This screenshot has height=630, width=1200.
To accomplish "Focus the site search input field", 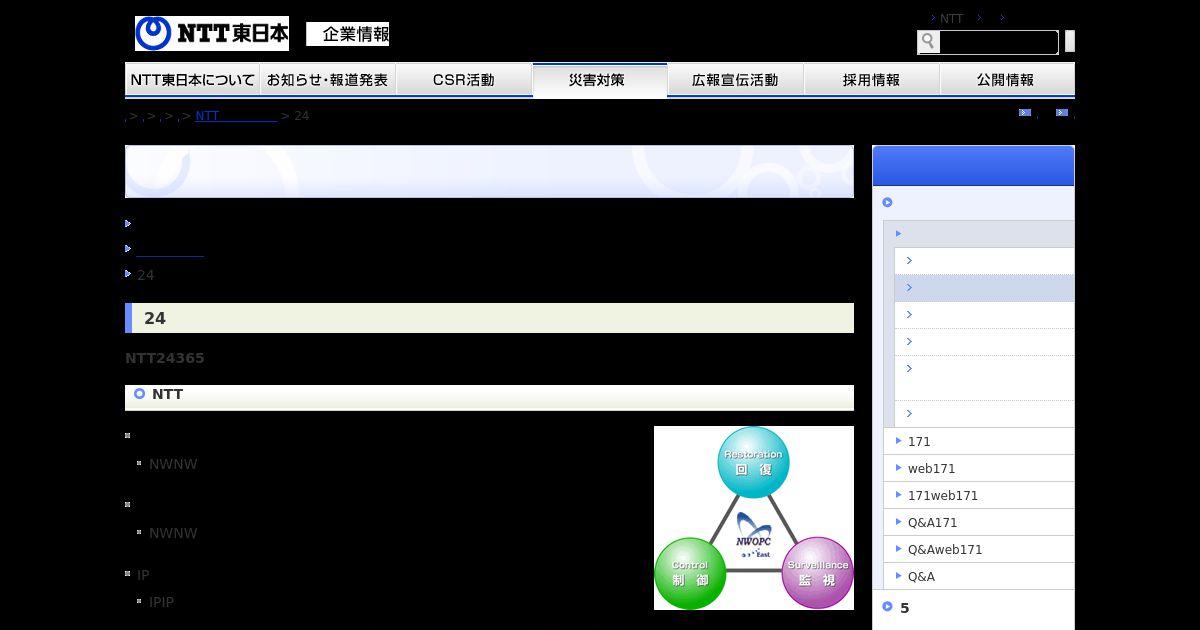I will pos(998,42).
